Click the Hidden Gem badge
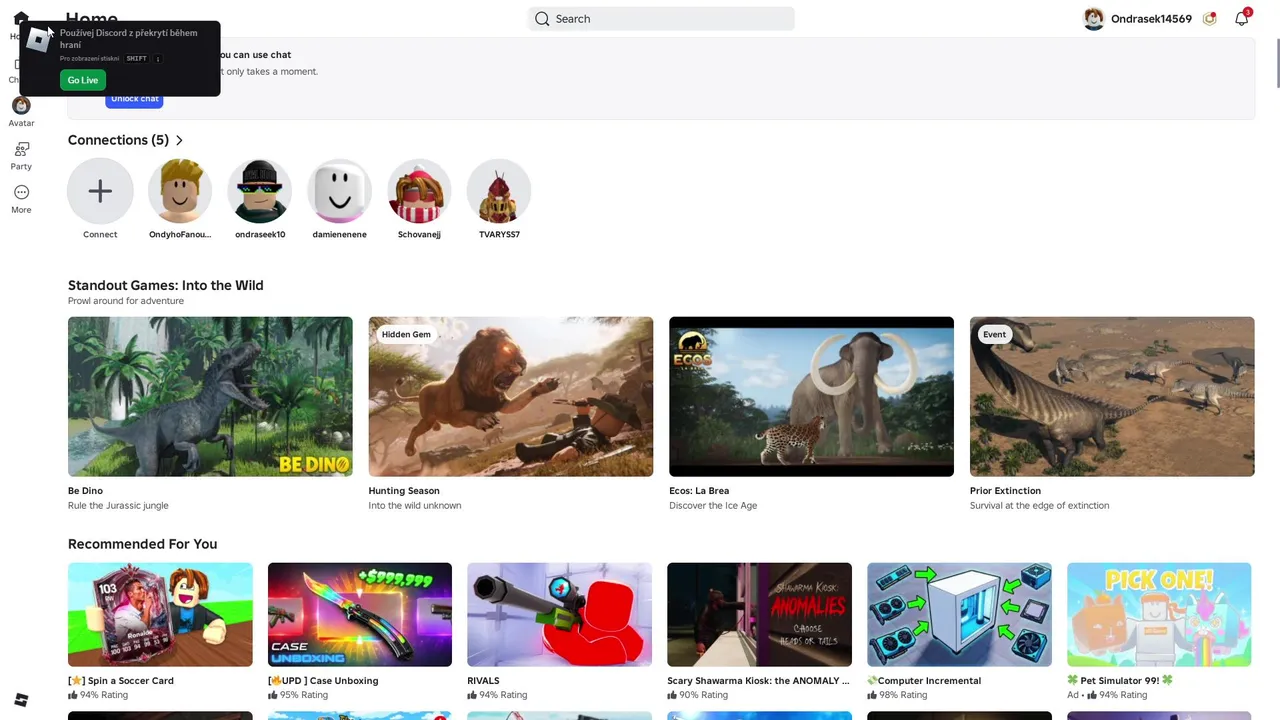Screen dimensions: 1280x720 click(x=406, y=335)
